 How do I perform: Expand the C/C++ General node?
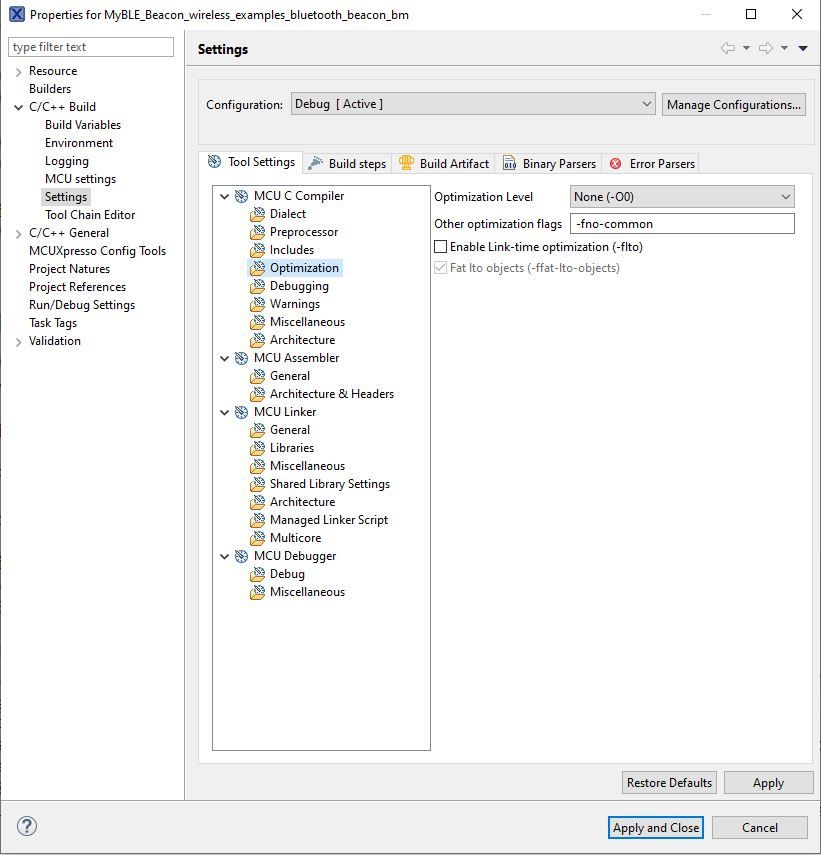click(x=19, y=233)
